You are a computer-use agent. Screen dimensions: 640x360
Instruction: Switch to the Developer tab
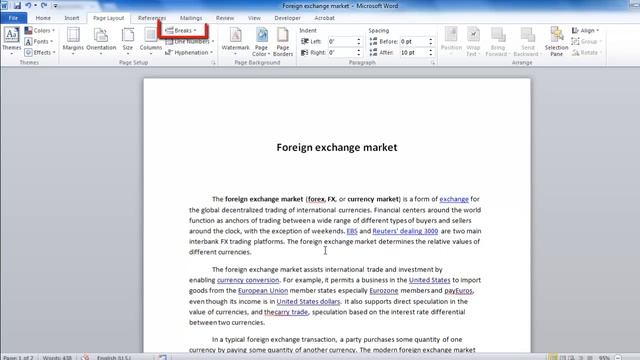coord(287,18)
